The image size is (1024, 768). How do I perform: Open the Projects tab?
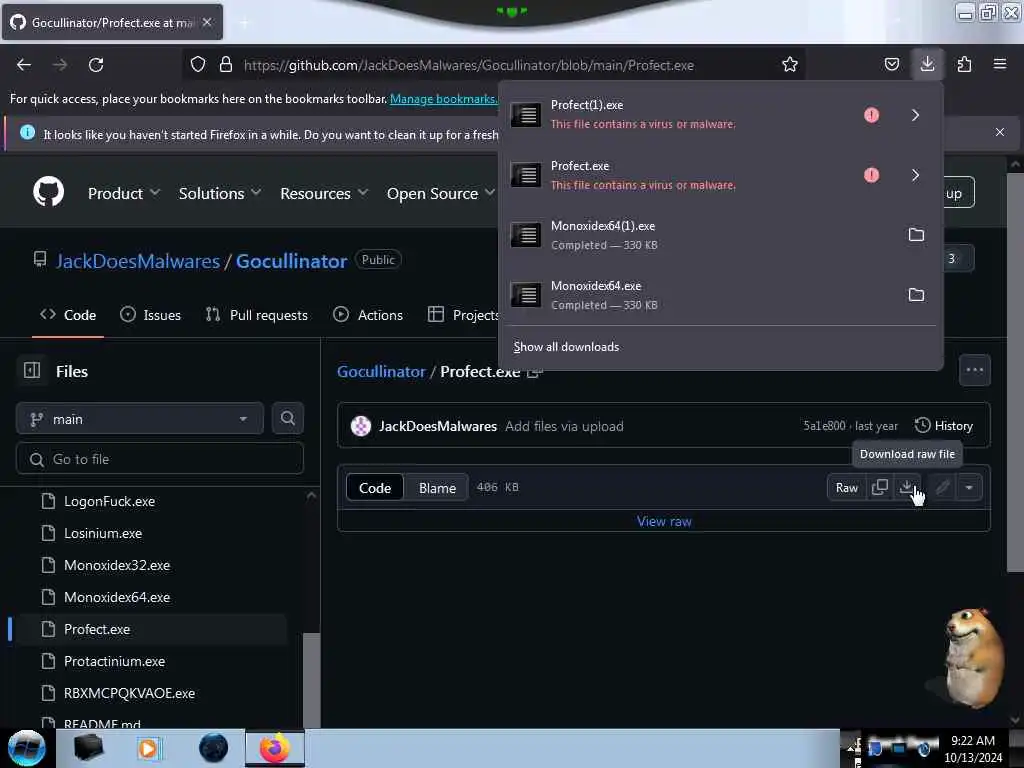click(463, 315)
